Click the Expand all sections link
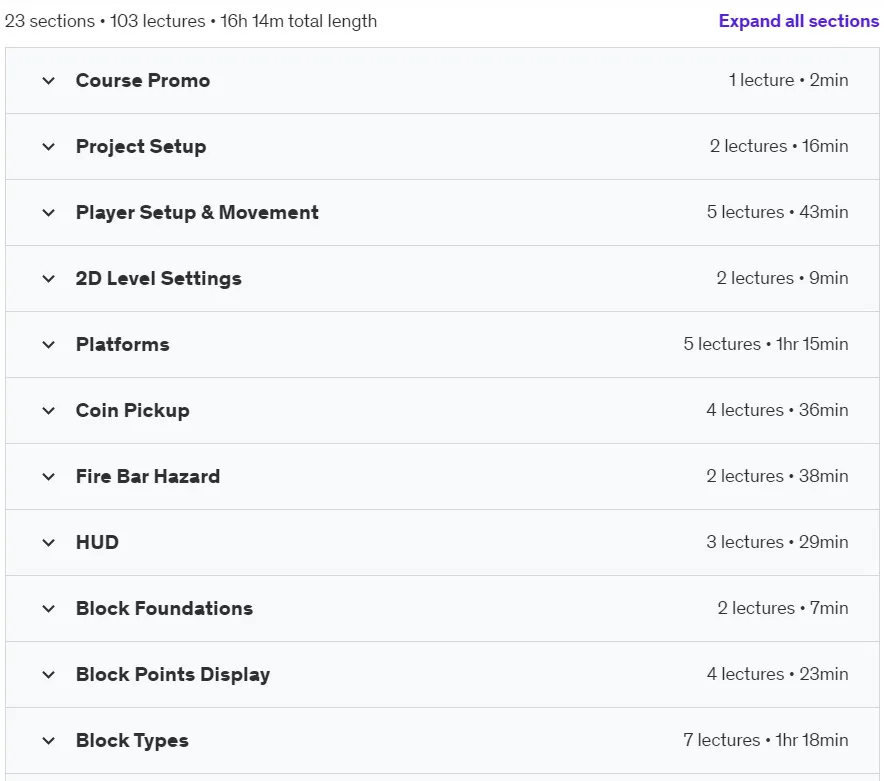The width and height of the screenshot is (884, 781). tap(798, 21)
